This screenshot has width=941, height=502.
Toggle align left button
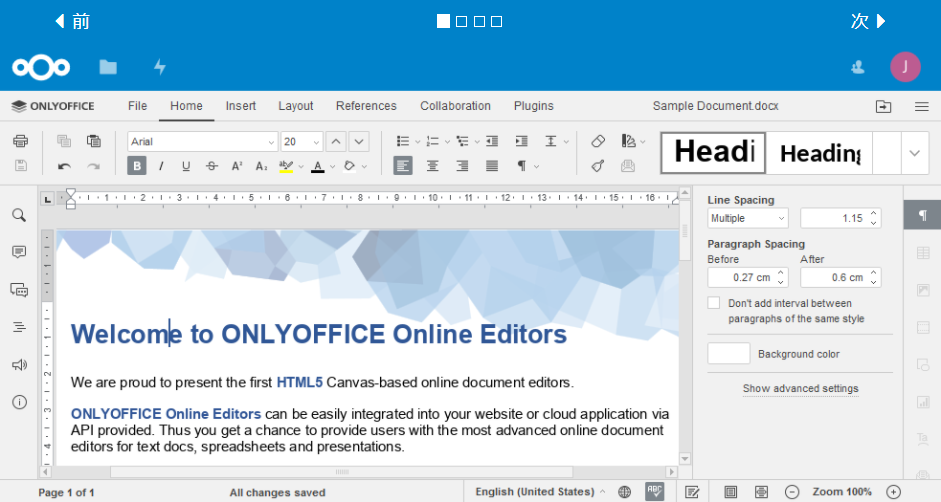tap(403, 166)
